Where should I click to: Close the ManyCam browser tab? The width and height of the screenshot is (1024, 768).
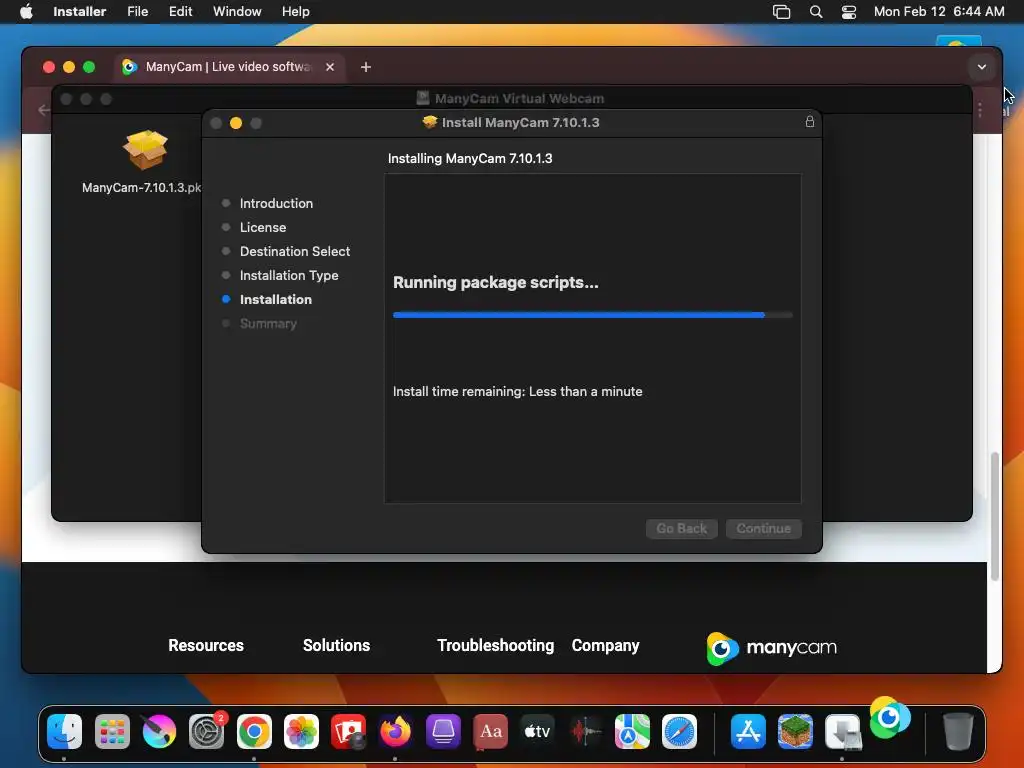point(330,67)
